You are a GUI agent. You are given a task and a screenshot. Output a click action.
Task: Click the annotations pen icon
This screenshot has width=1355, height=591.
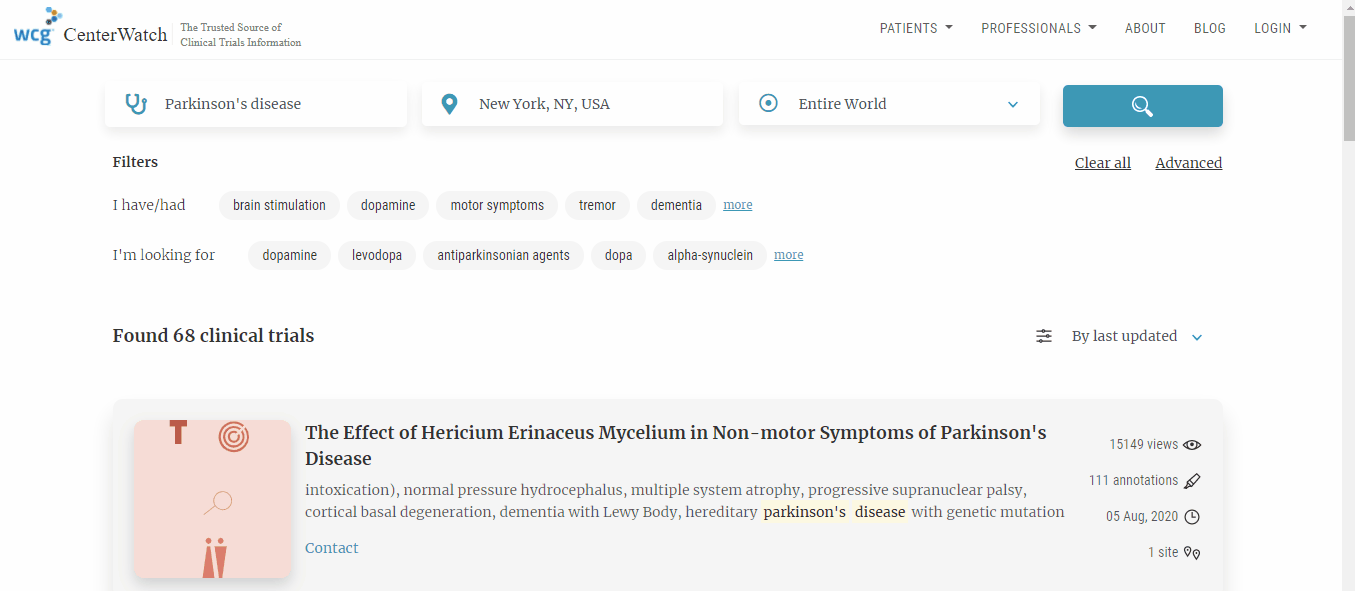(x=1192, y=481)
